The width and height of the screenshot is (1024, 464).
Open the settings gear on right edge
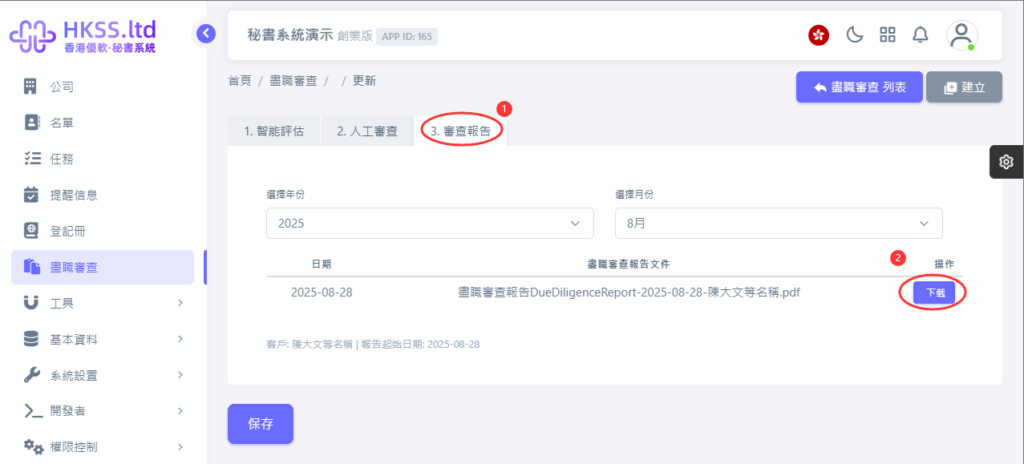pyautogui.click(x=1006, y=162)
